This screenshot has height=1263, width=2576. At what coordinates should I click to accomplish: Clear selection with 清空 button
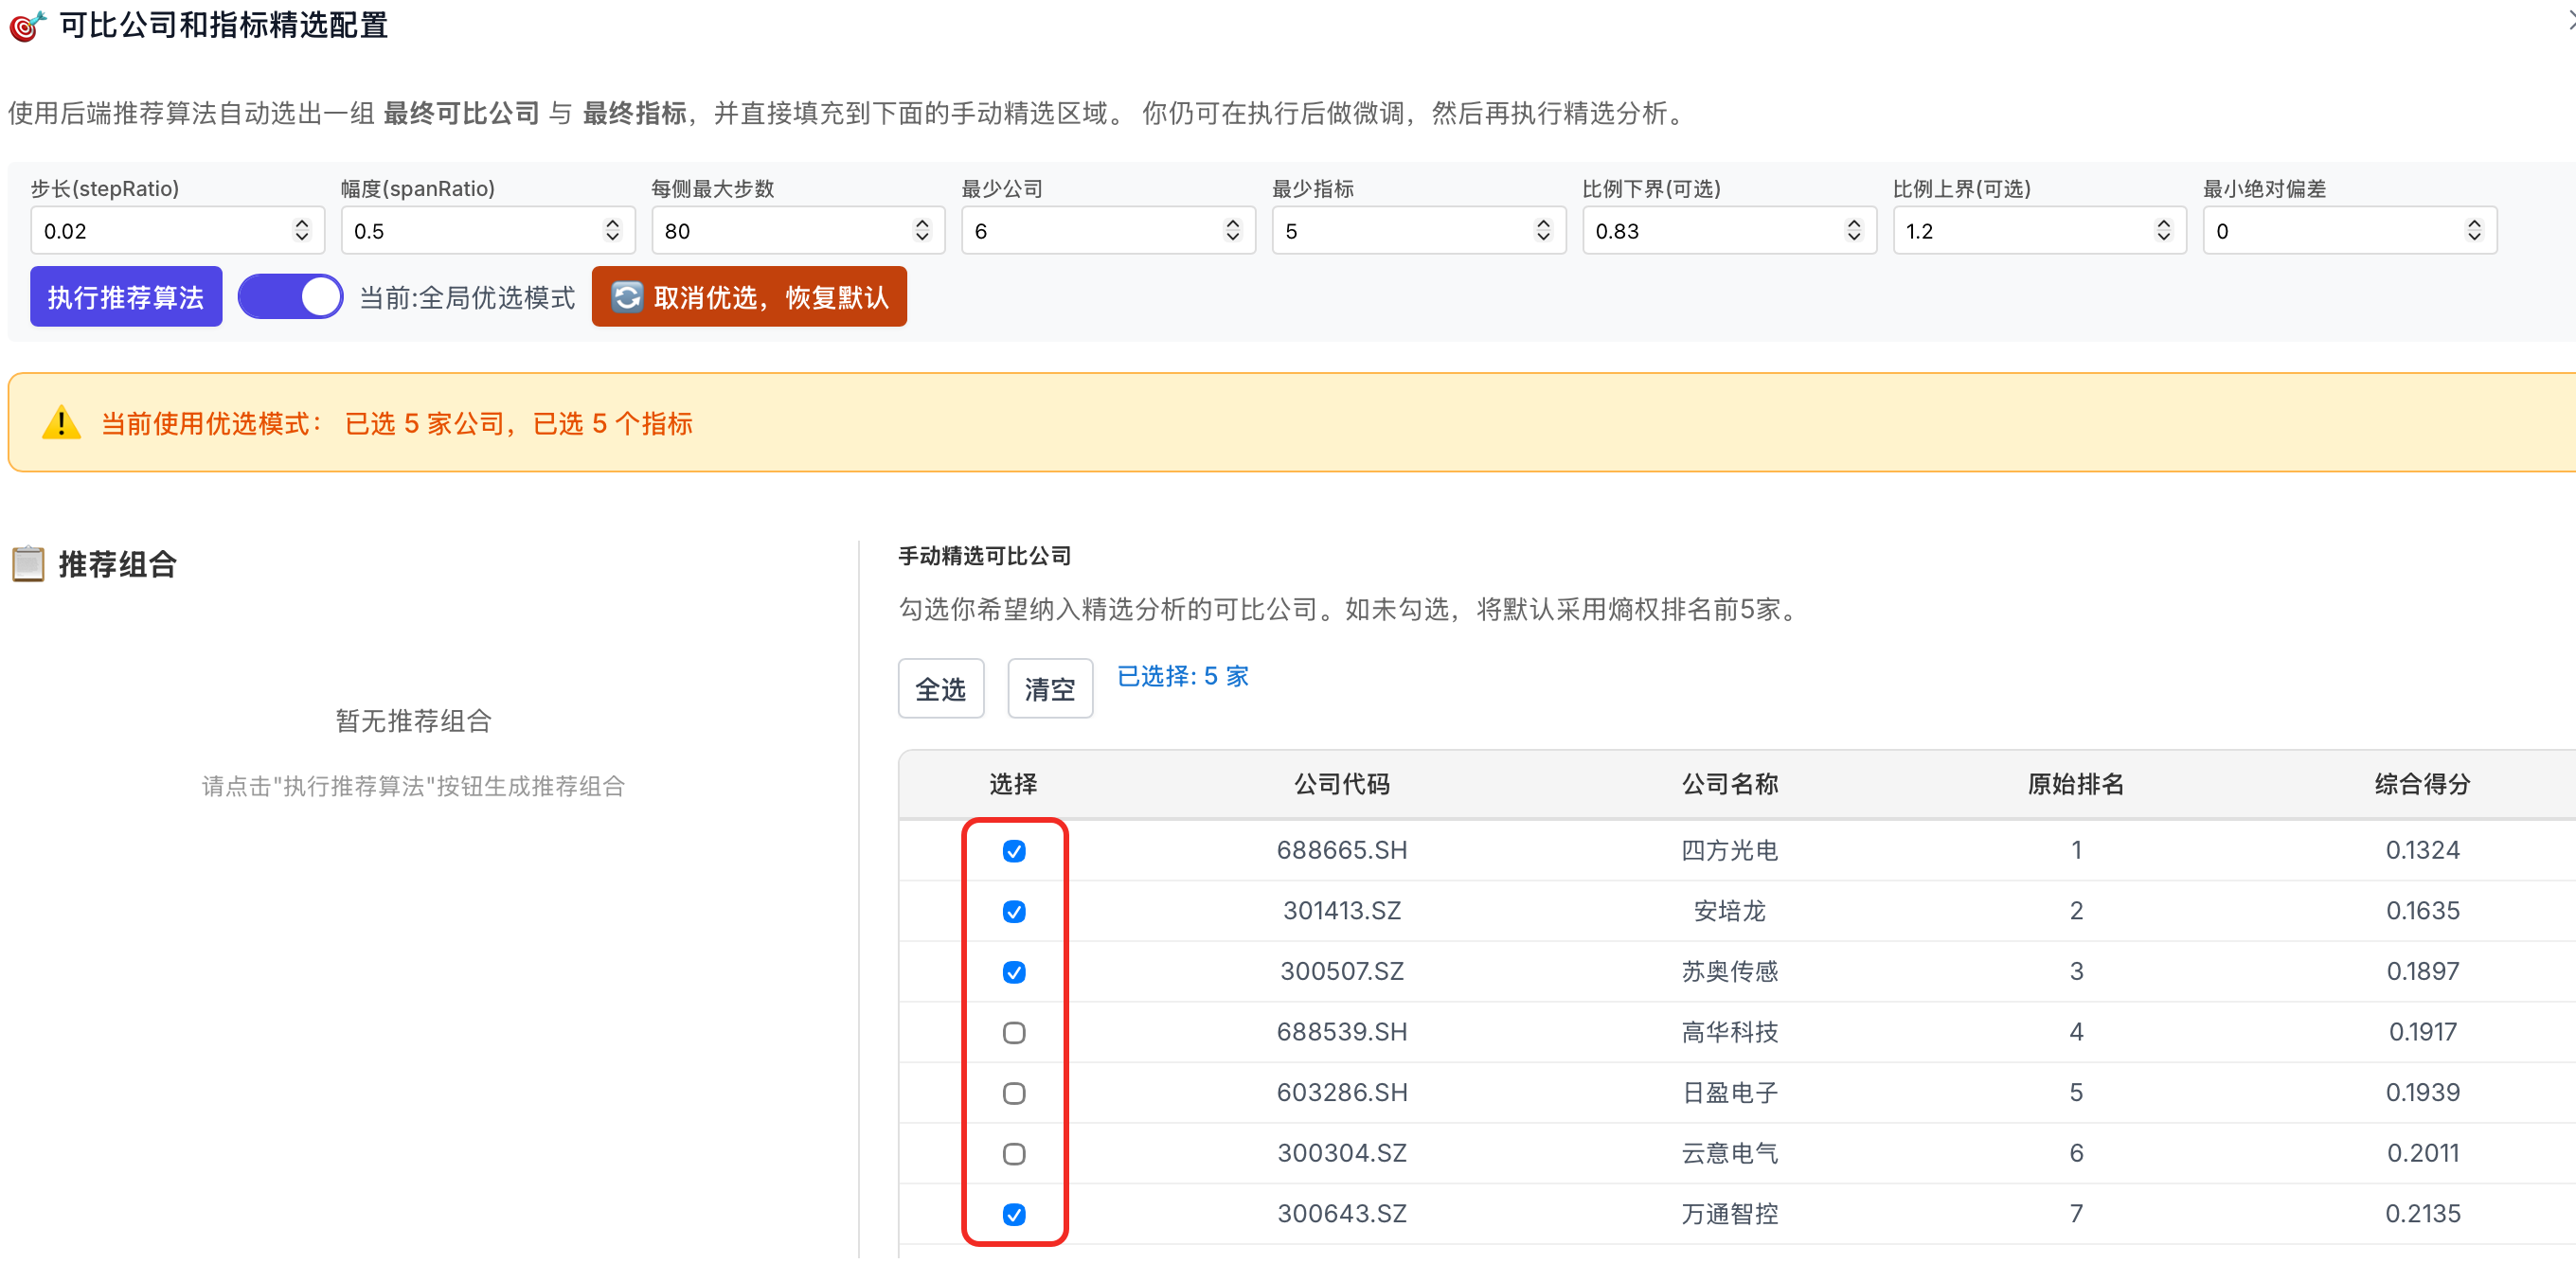coord(1050,689)
